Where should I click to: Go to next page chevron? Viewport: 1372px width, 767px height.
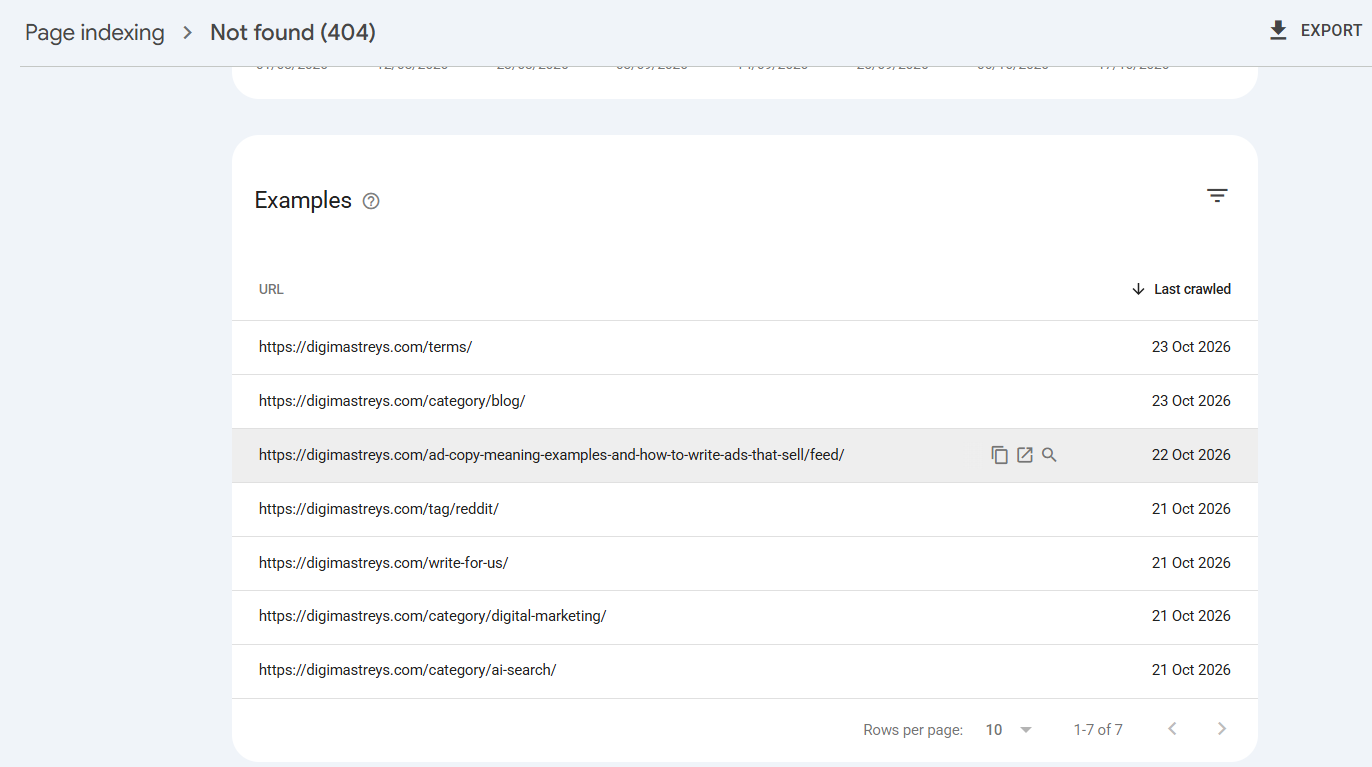tap(1221, 729)
